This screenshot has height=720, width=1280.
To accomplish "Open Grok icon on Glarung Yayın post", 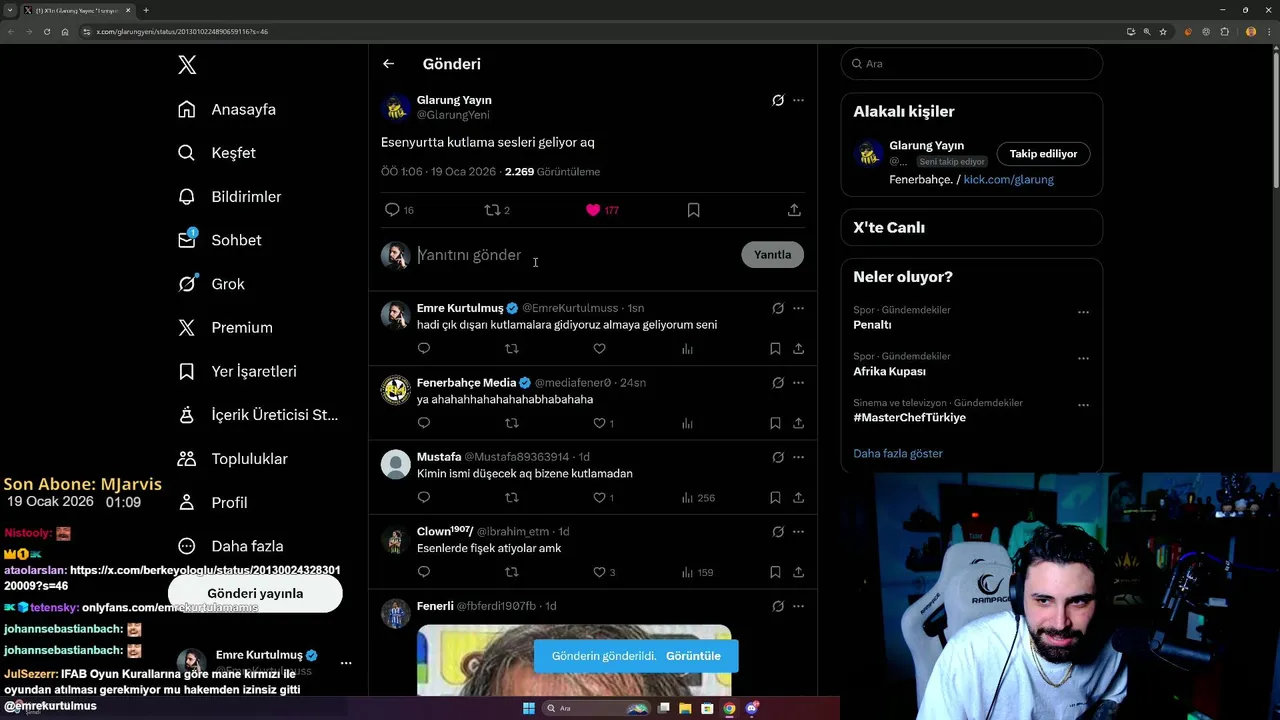I will point(778,100).
